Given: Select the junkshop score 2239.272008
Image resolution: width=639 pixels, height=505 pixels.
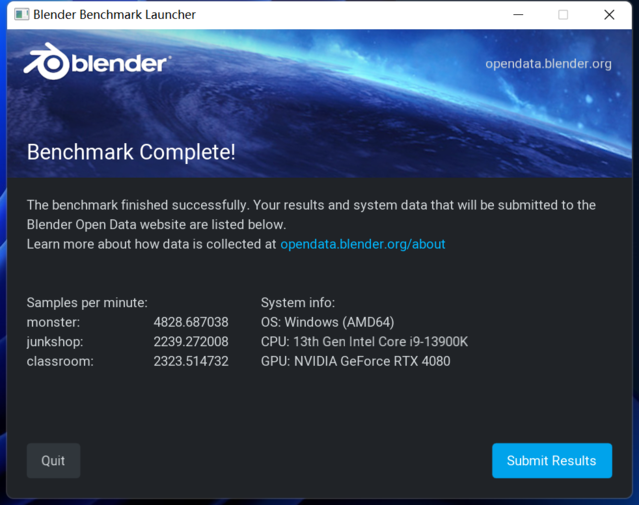Looking at the screenshot, I should coord(191,342).
